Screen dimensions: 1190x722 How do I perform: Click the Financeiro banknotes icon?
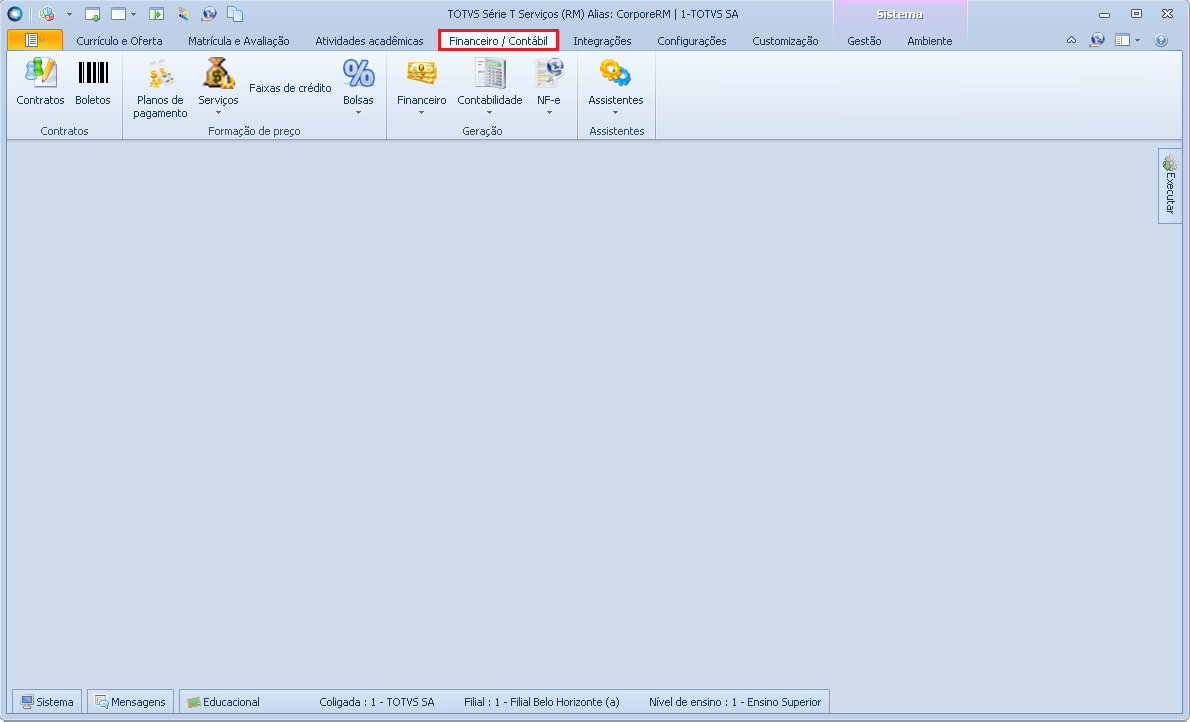click(x=421, y=74)
